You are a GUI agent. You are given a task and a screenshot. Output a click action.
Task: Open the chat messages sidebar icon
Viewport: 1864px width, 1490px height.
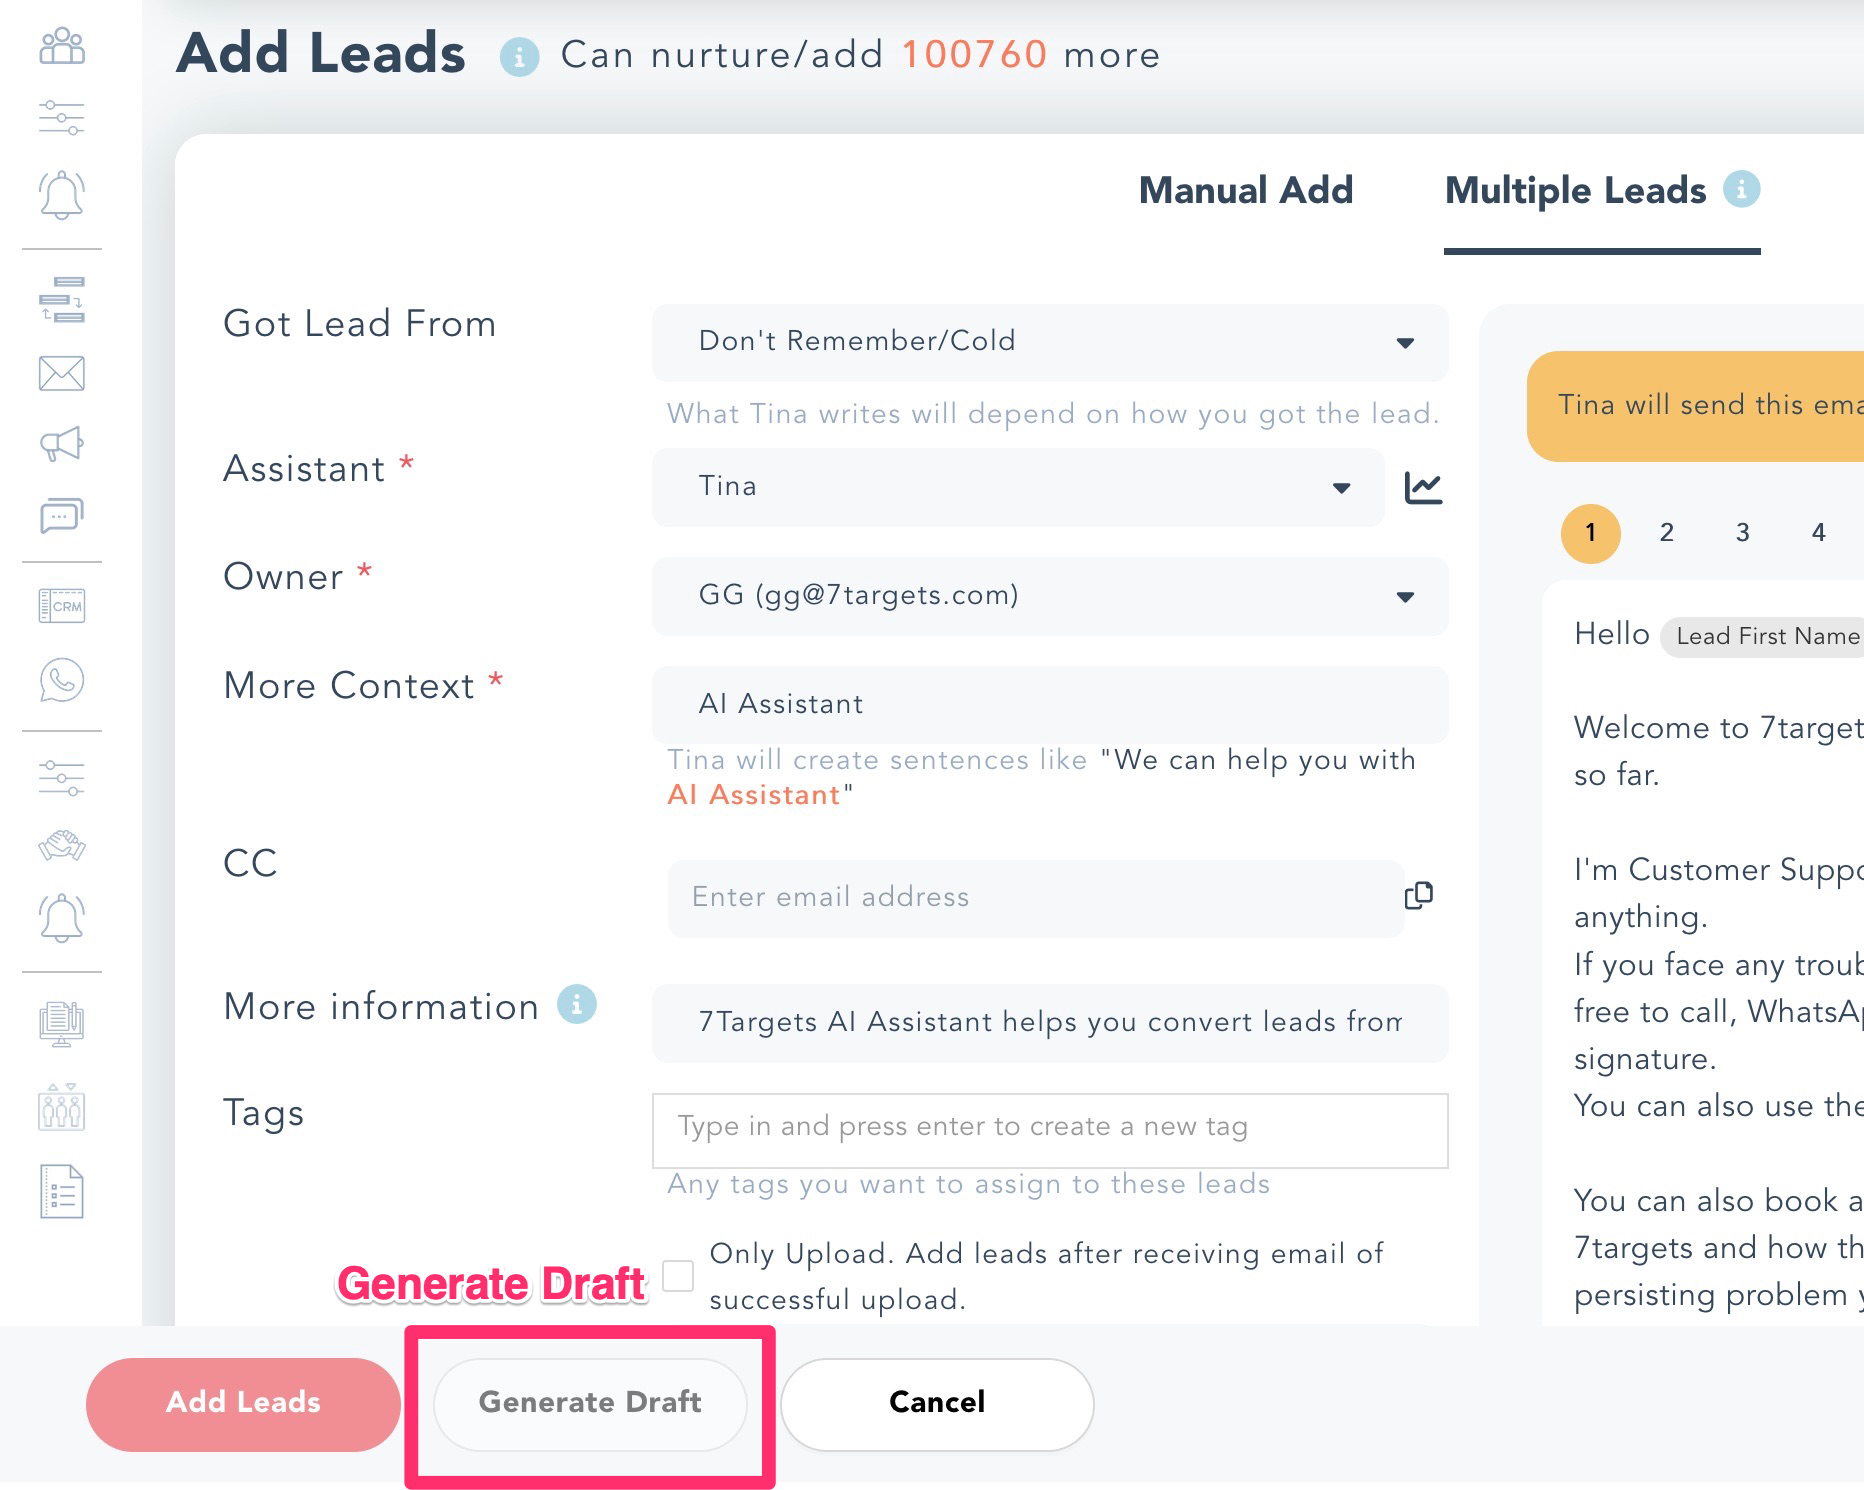coord(62,515)
